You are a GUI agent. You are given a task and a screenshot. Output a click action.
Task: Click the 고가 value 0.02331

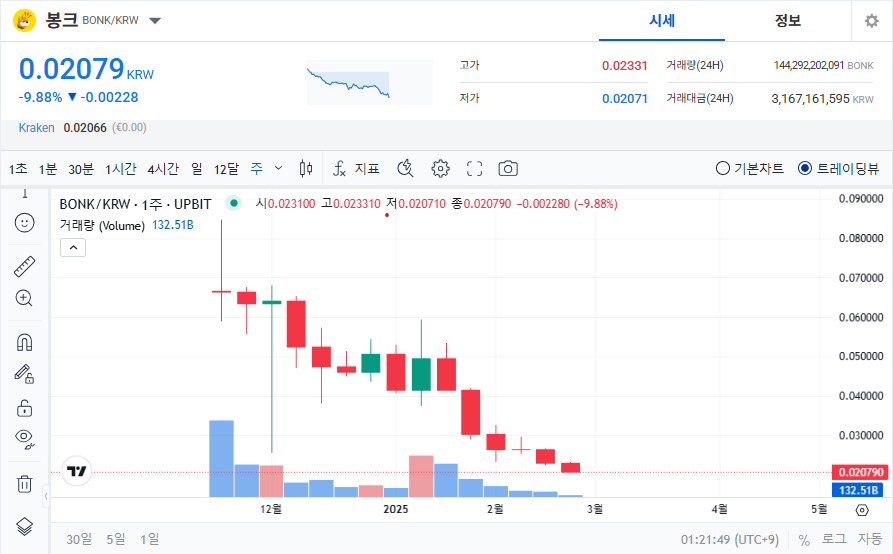pos(625,66)
